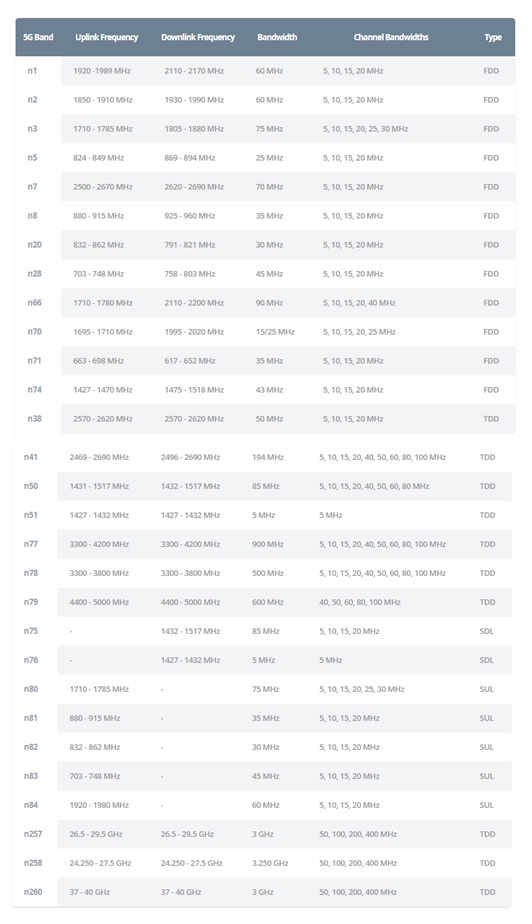Click the 5G Band column header
This screenshot has width=532, height=924.
pos(38,37)
